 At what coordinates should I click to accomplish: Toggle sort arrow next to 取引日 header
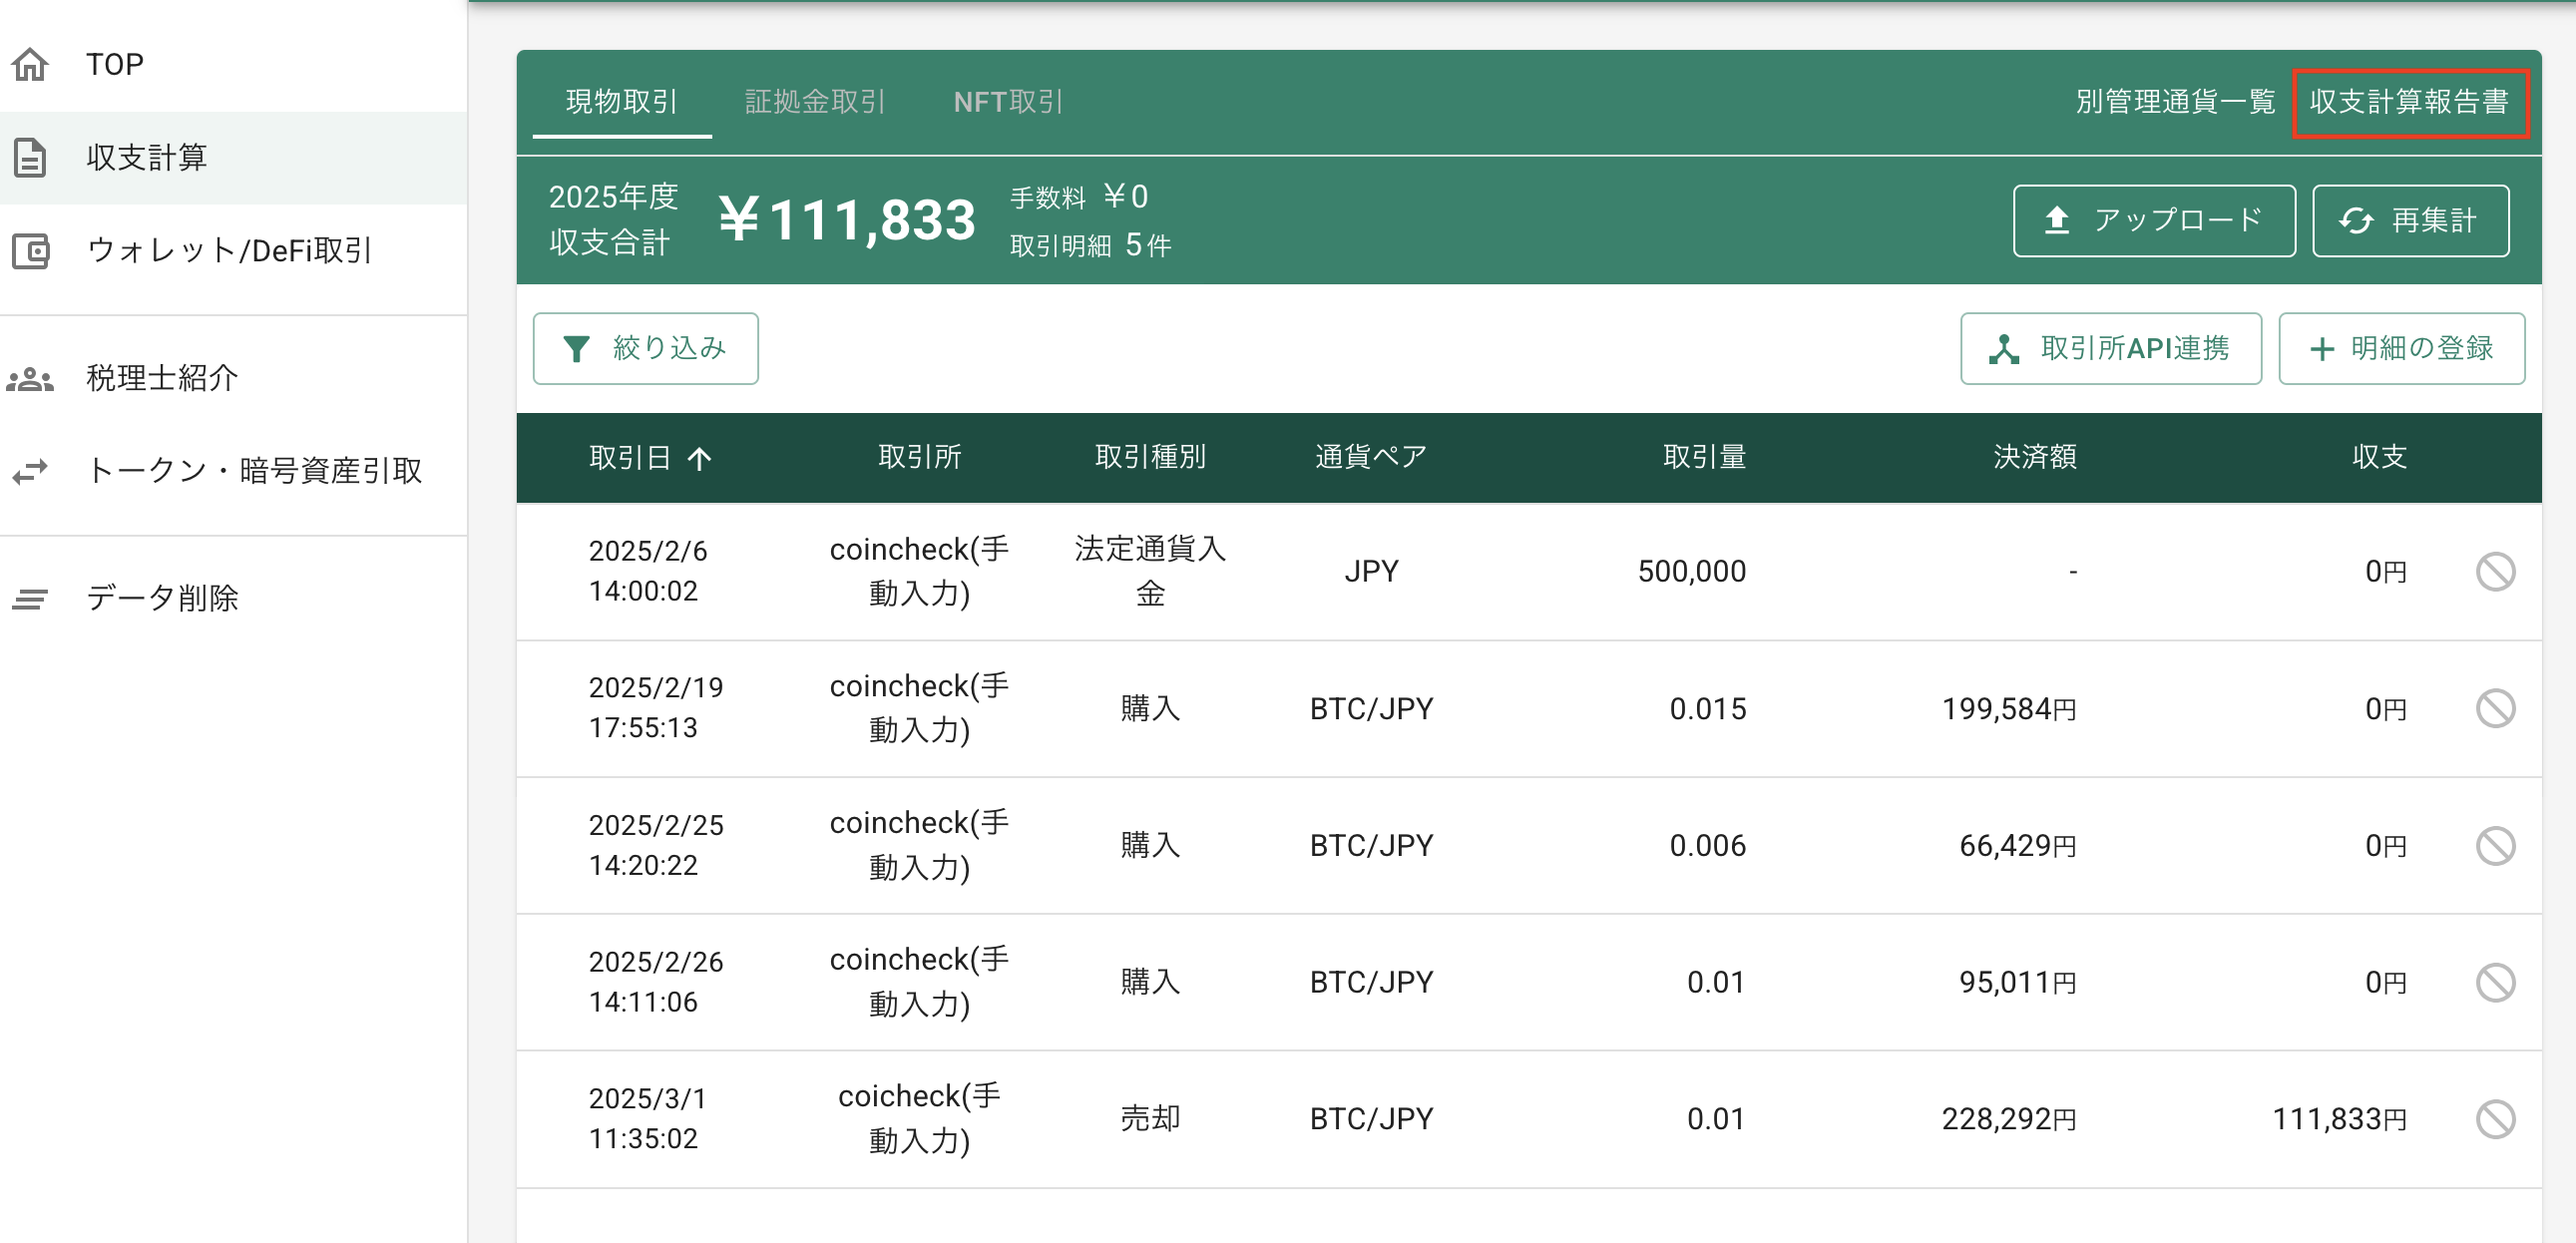pyautogui.click(x=699, y=458)
